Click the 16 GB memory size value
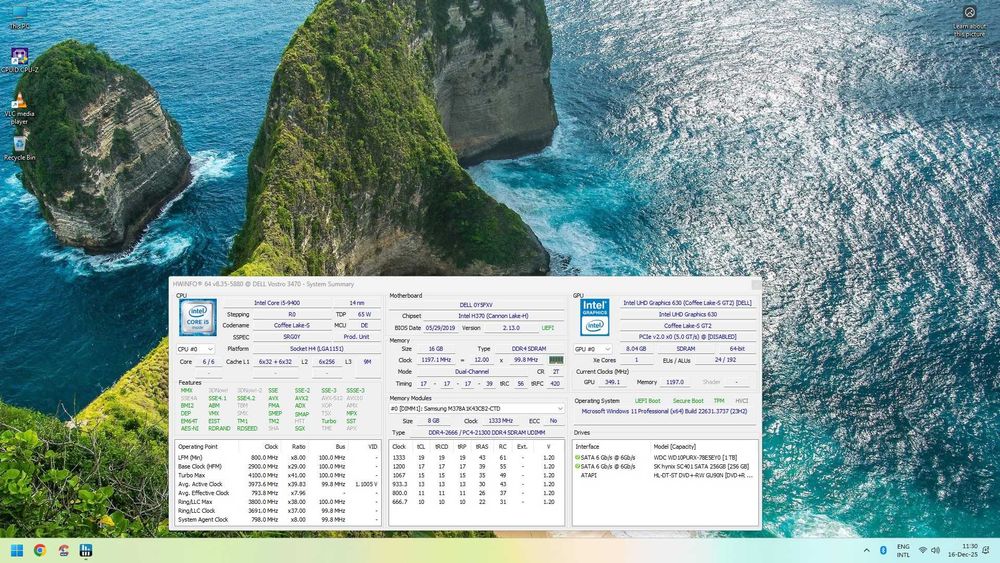 pyautogui.click(x=436, y=349)
